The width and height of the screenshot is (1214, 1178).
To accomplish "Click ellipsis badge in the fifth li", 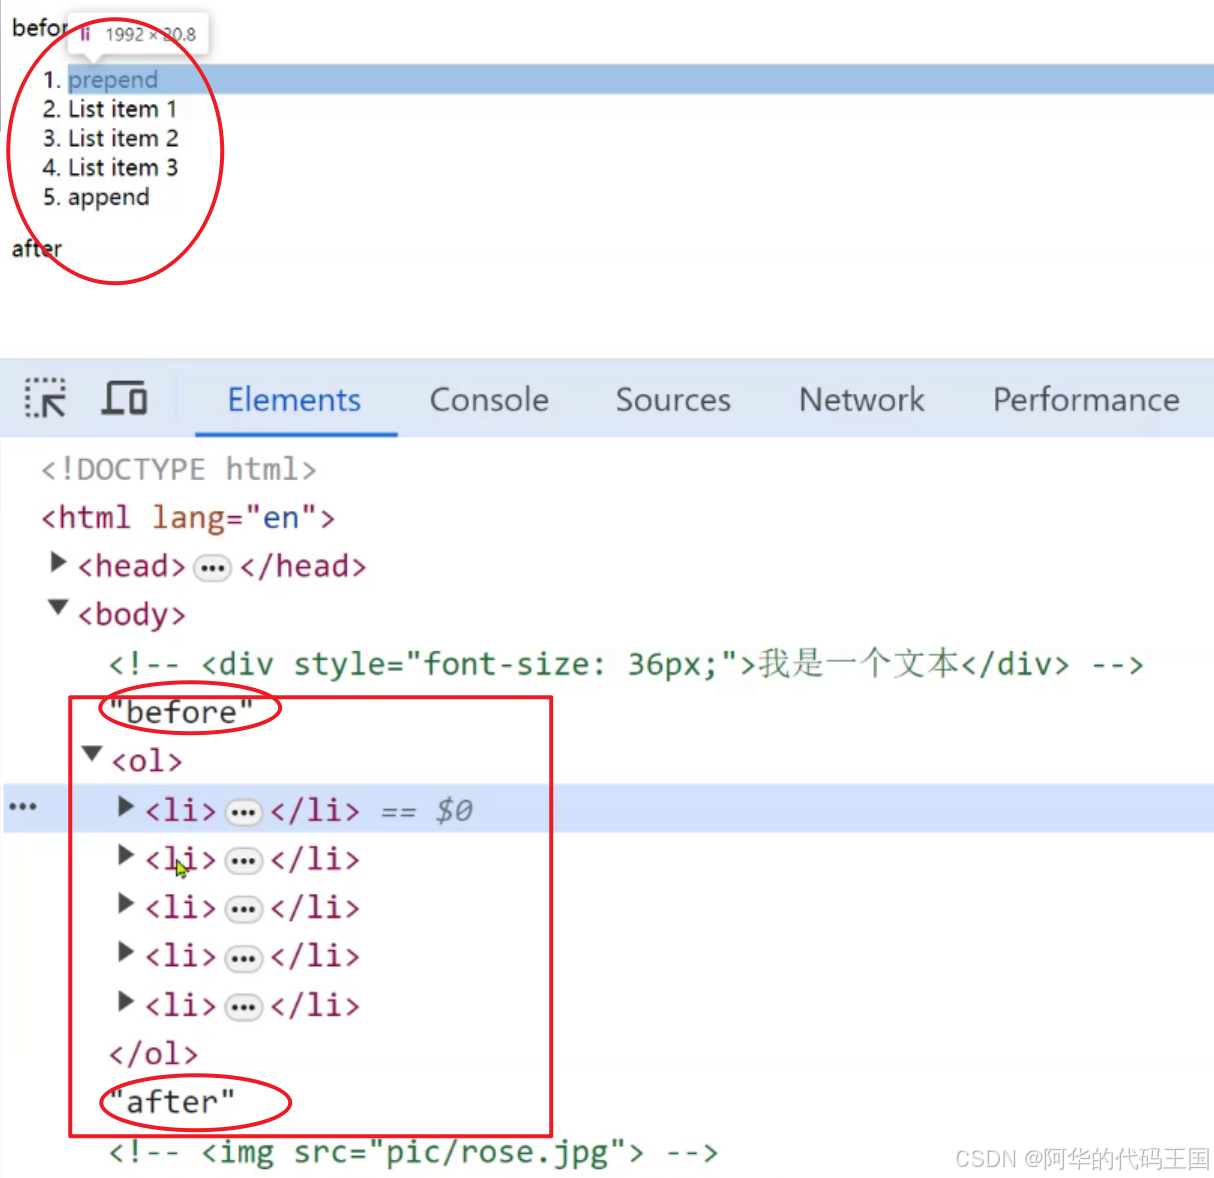I will 244,1007.
